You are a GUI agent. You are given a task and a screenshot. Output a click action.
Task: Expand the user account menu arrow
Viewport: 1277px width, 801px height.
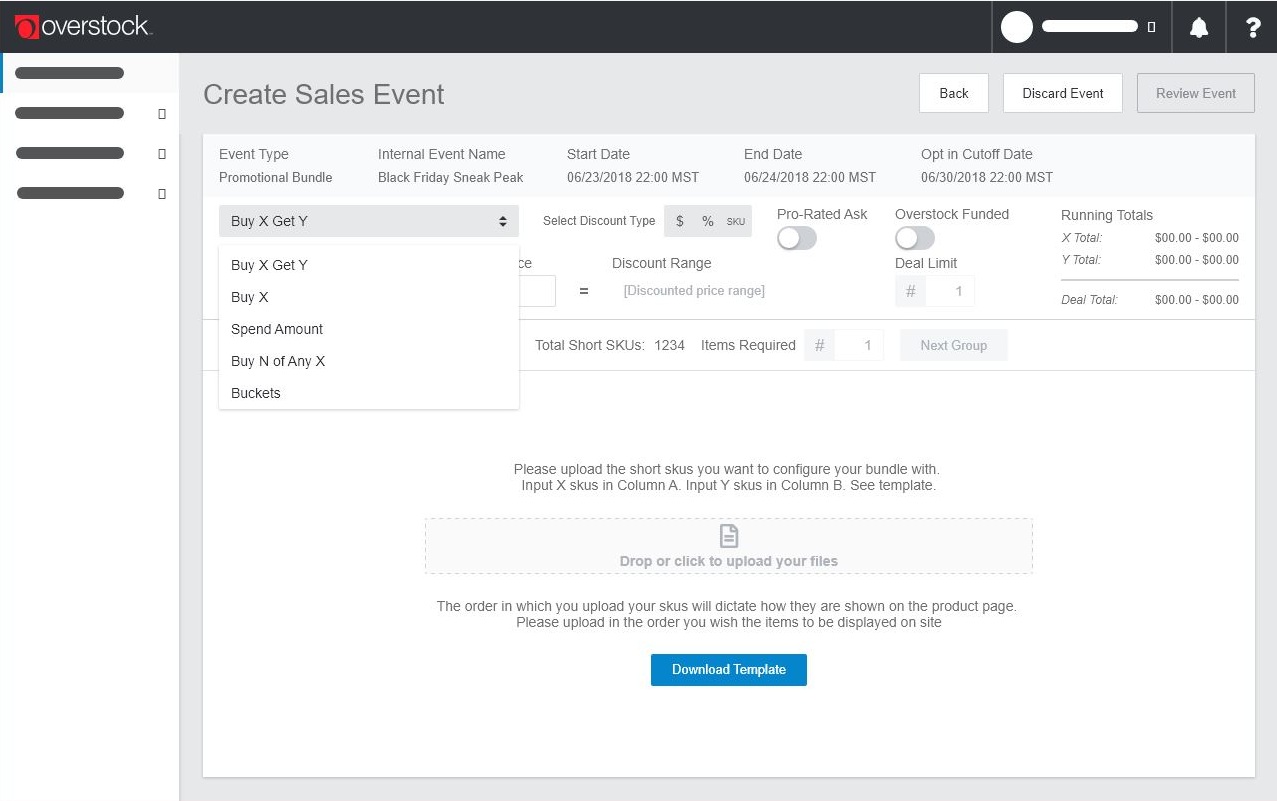1152,27
